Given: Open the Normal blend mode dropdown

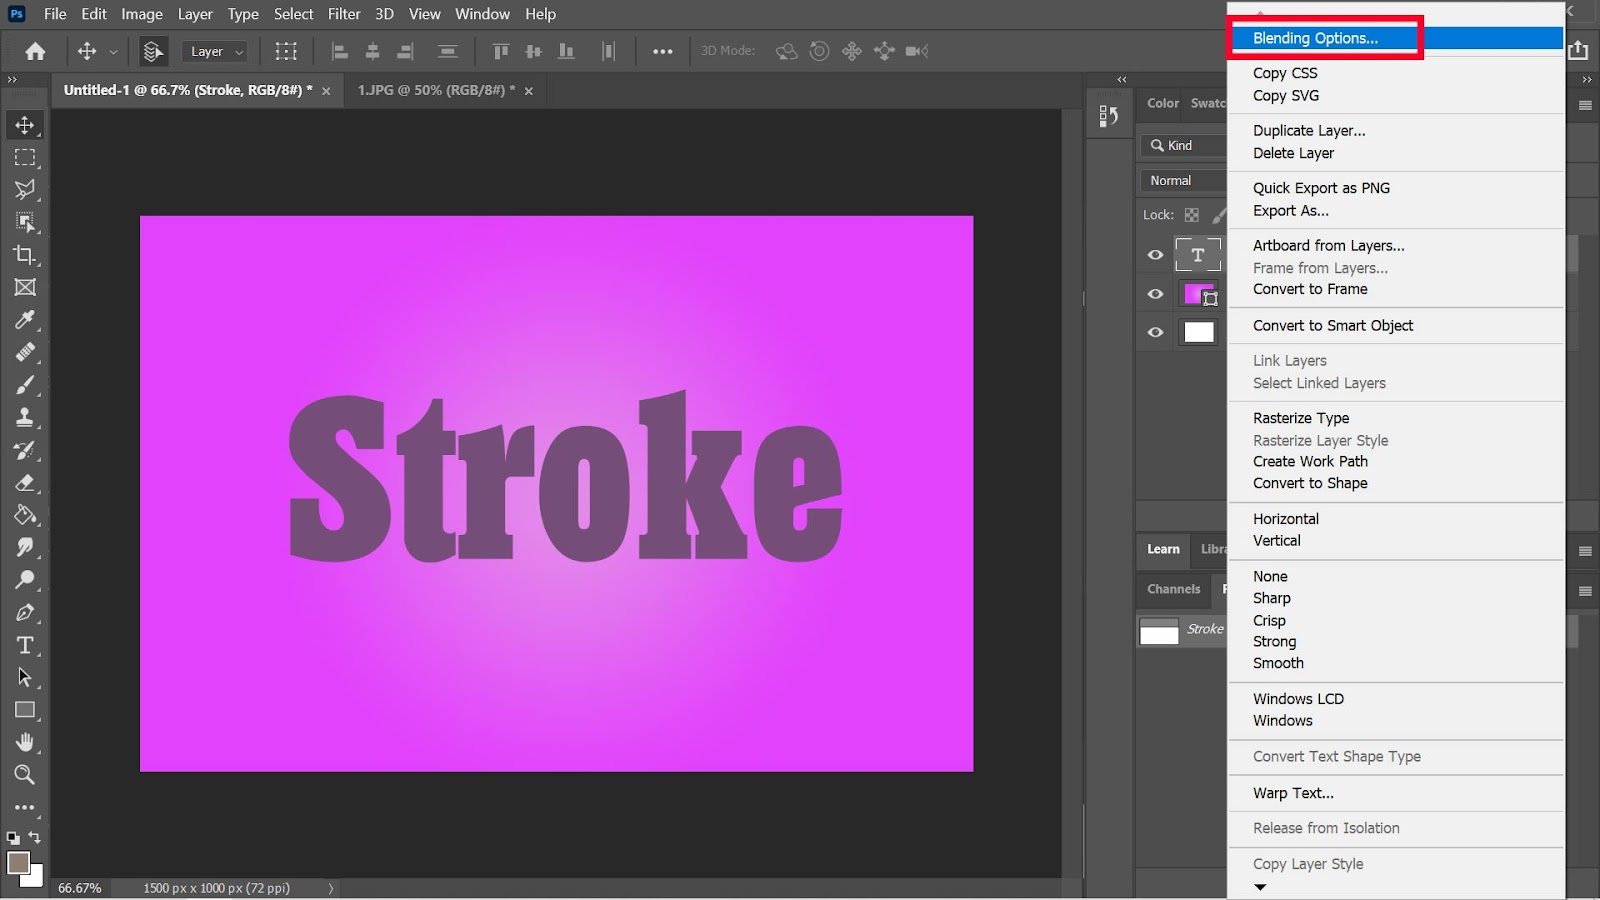Looking at the screenshot, I should tap(1184, 180).
